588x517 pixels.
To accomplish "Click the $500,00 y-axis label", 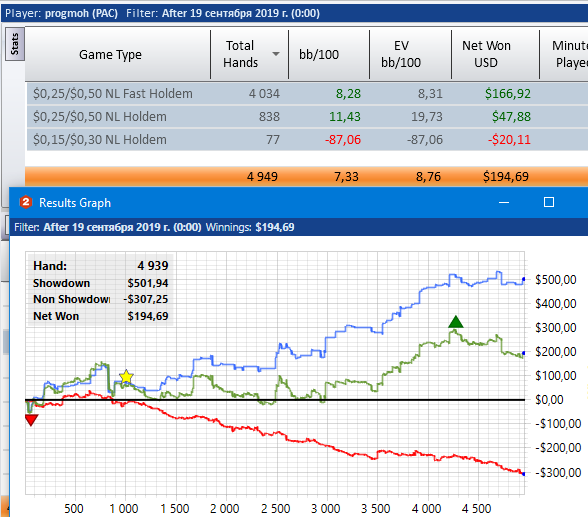I will (x=556, y=280).
